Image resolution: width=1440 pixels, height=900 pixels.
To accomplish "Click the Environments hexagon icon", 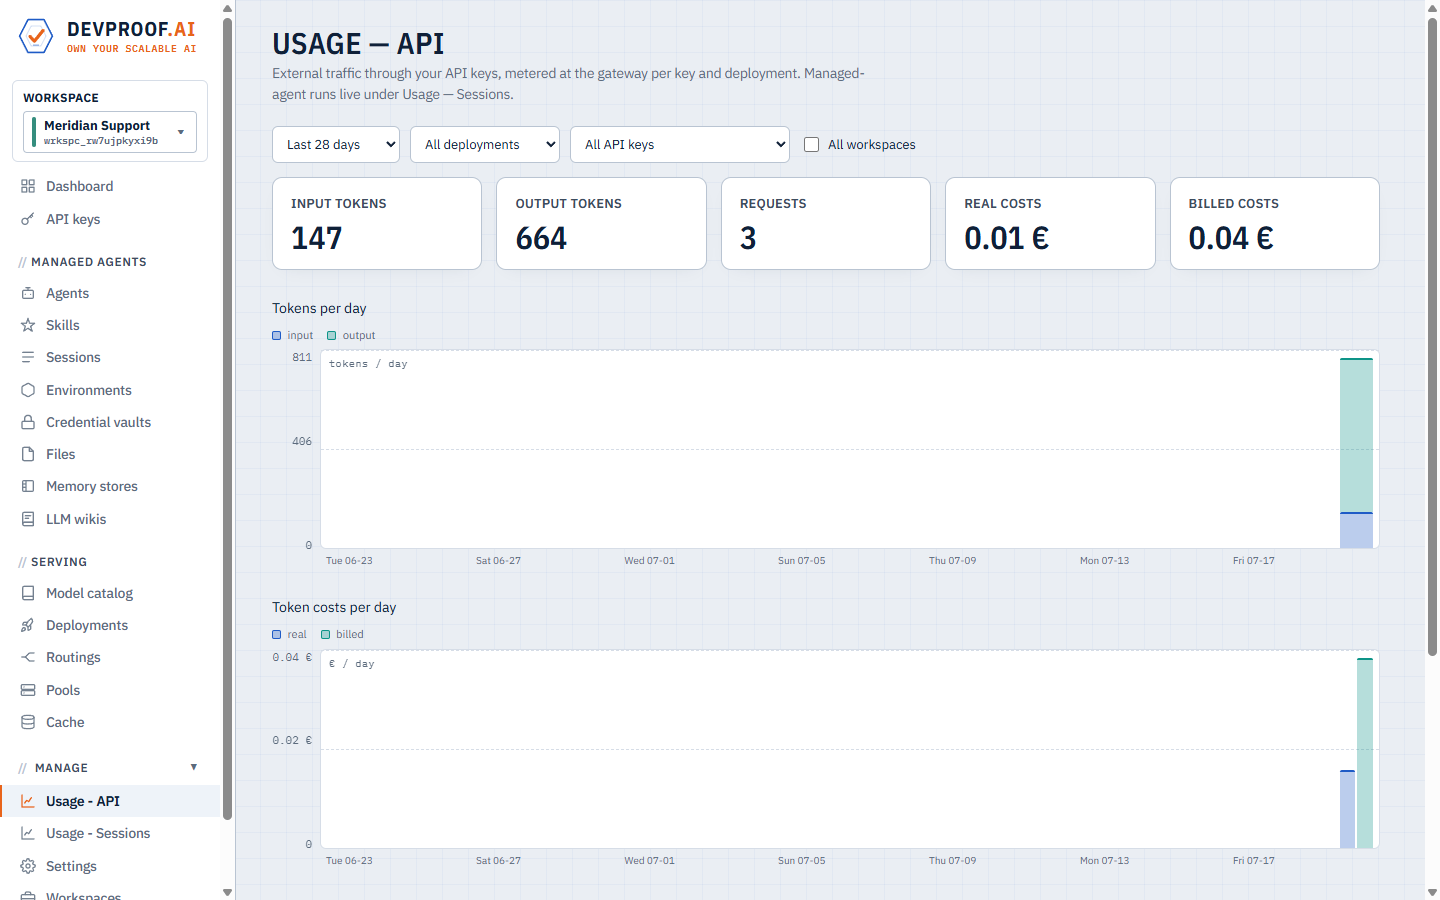I will click(28, 390).
